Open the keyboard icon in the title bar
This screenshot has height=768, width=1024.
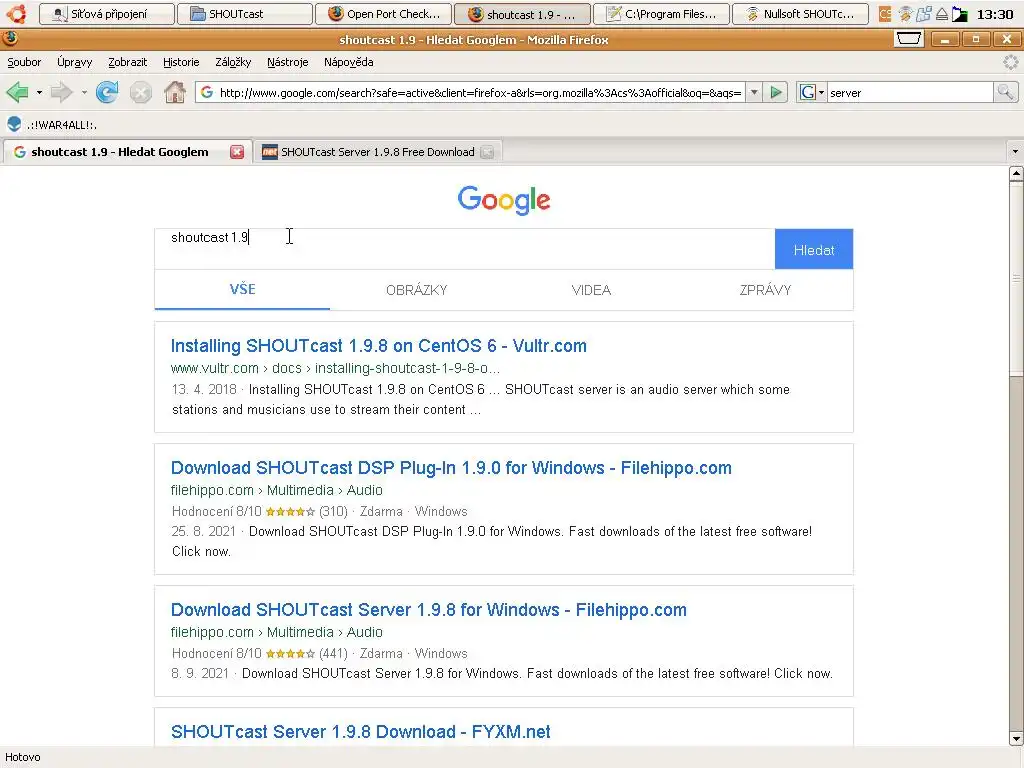coord(908,39)
